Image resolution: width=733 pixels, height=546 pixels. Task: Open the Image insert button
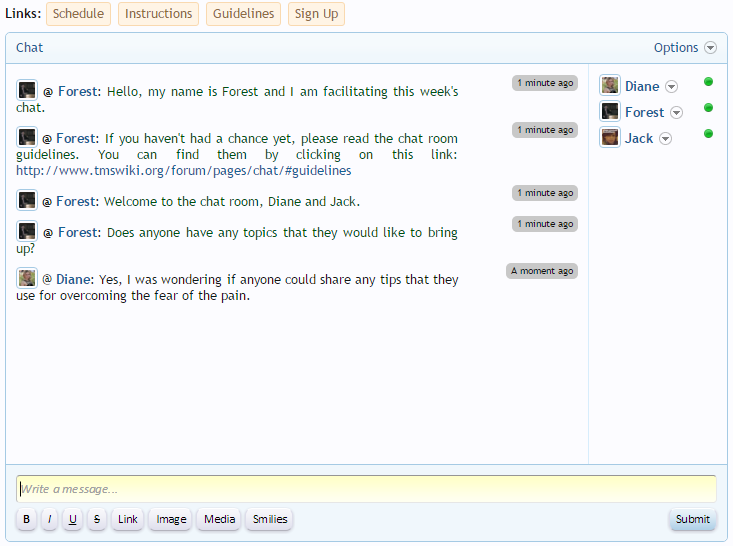(171, 519)
